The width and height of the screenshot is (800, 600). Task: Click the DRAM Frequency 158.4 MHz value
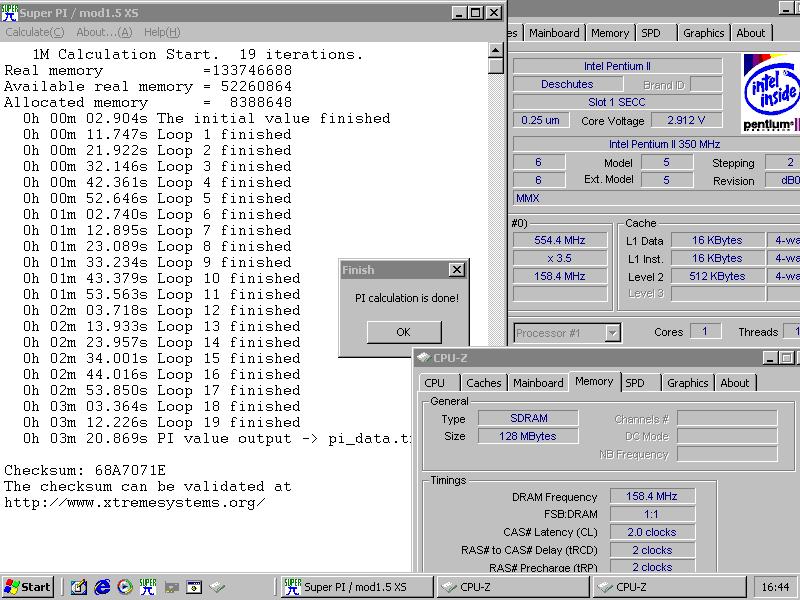pos(652,496)
